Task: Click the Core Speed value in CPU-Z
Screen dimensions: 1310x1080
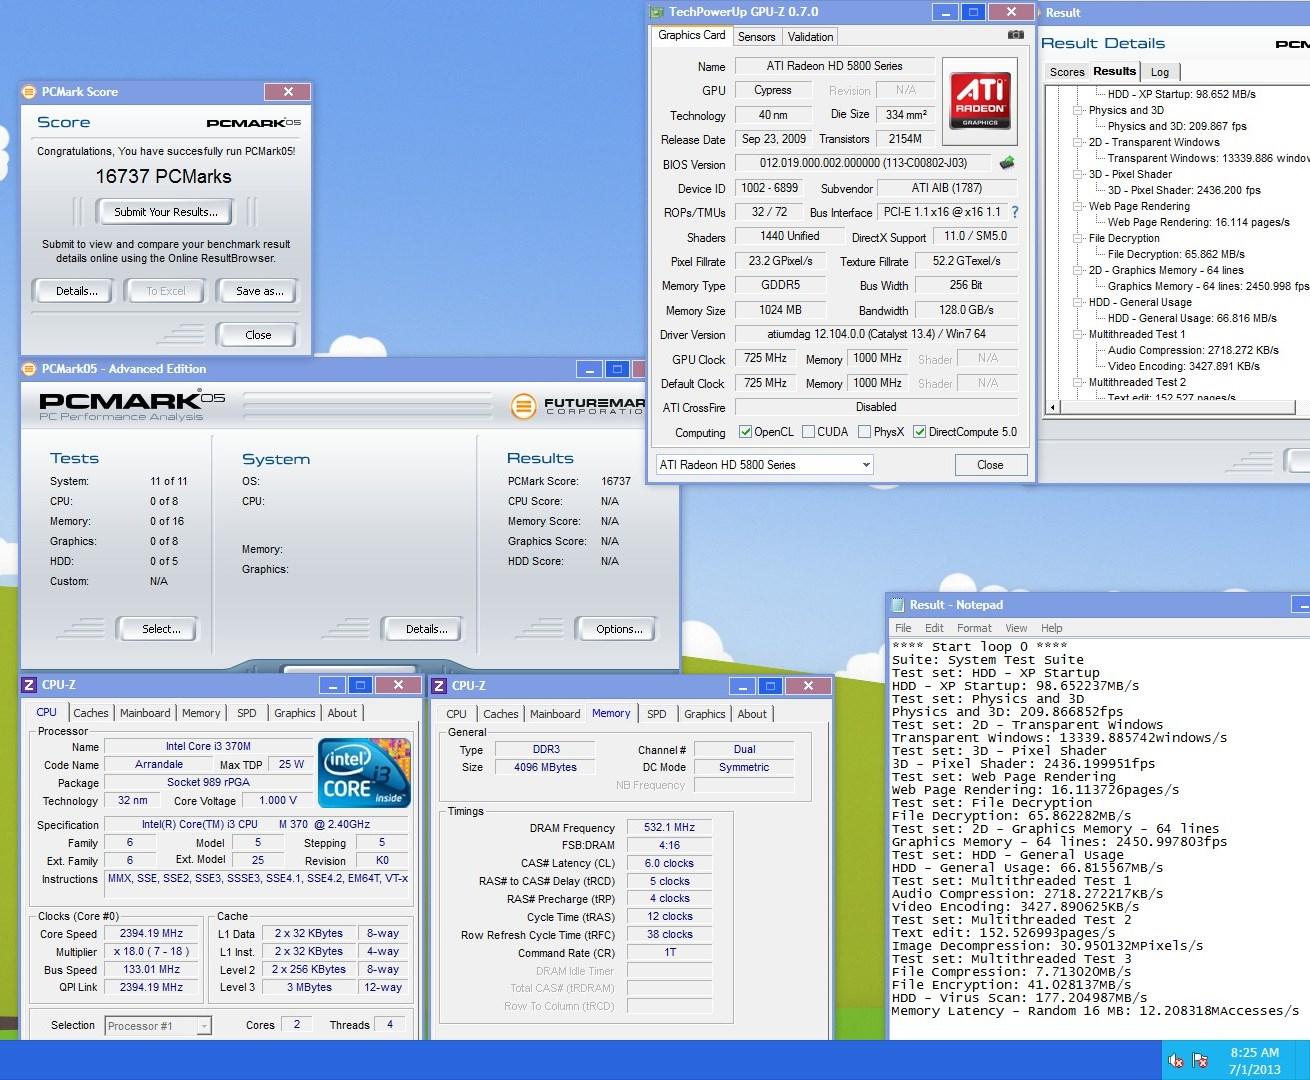Action: coord(151,934)
